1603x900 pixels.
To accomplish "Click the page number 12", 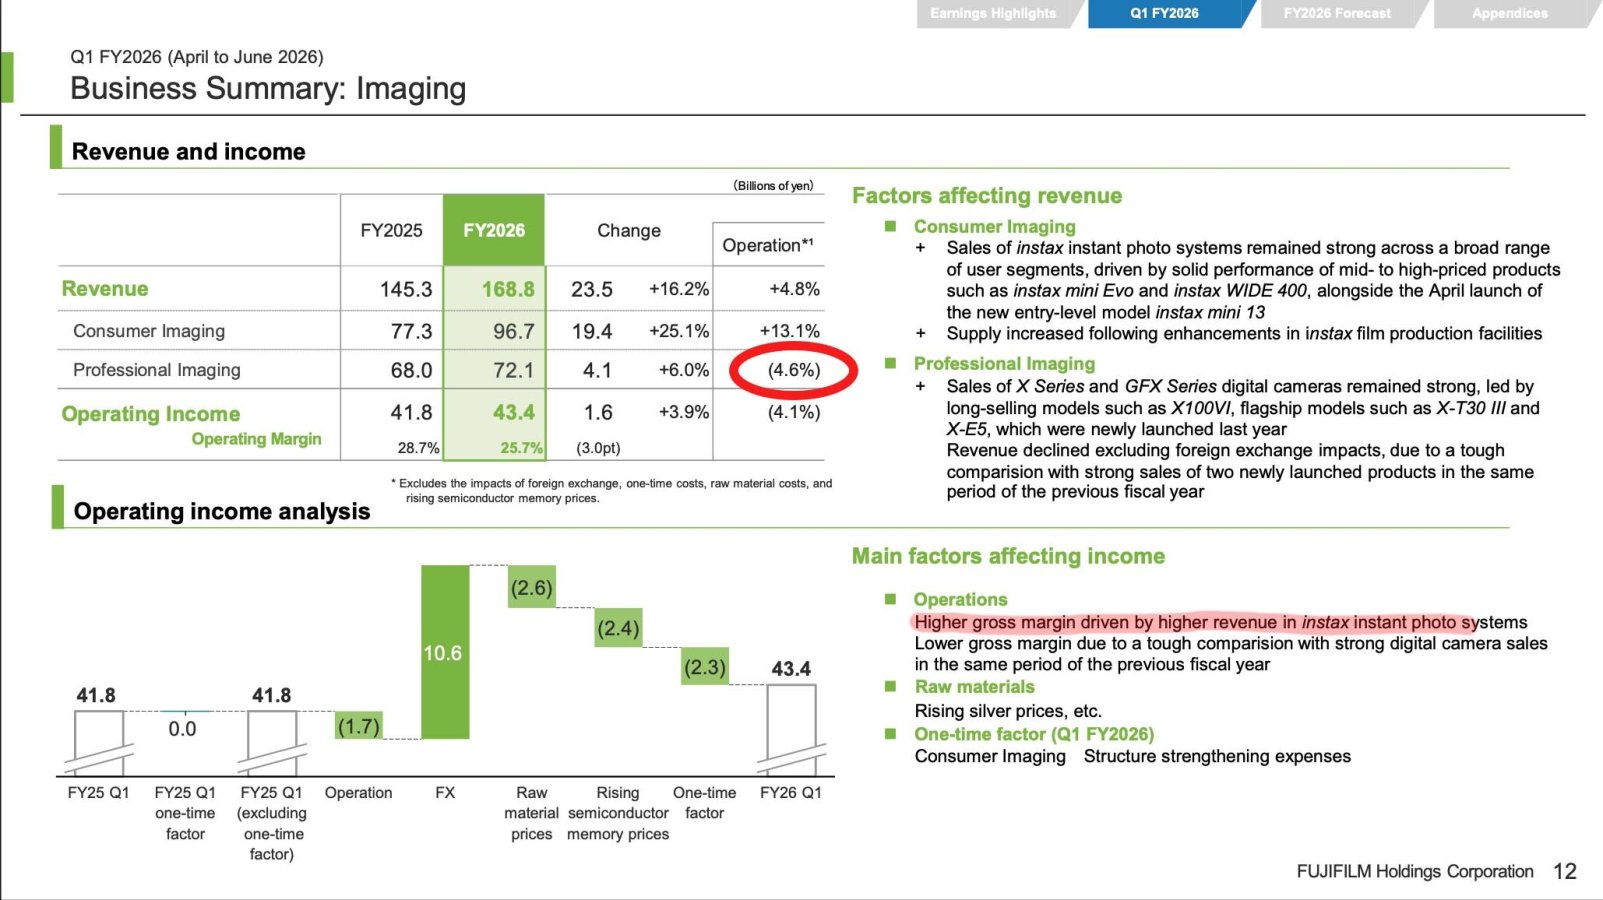I will tap(1565, 871).
